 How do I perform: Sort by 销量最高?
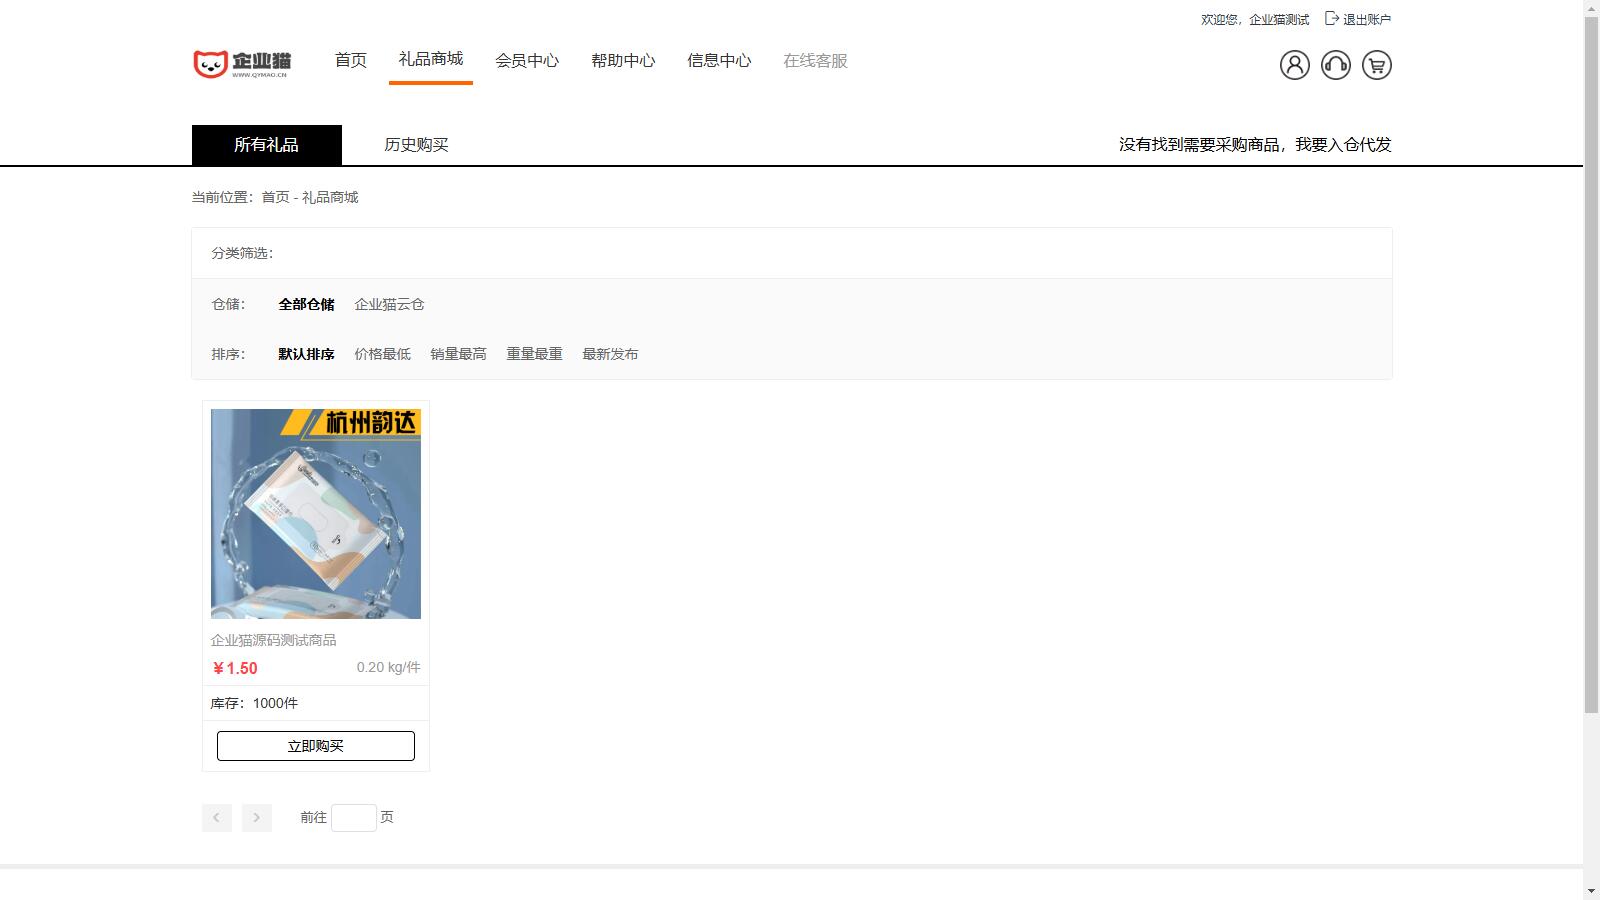458,354
